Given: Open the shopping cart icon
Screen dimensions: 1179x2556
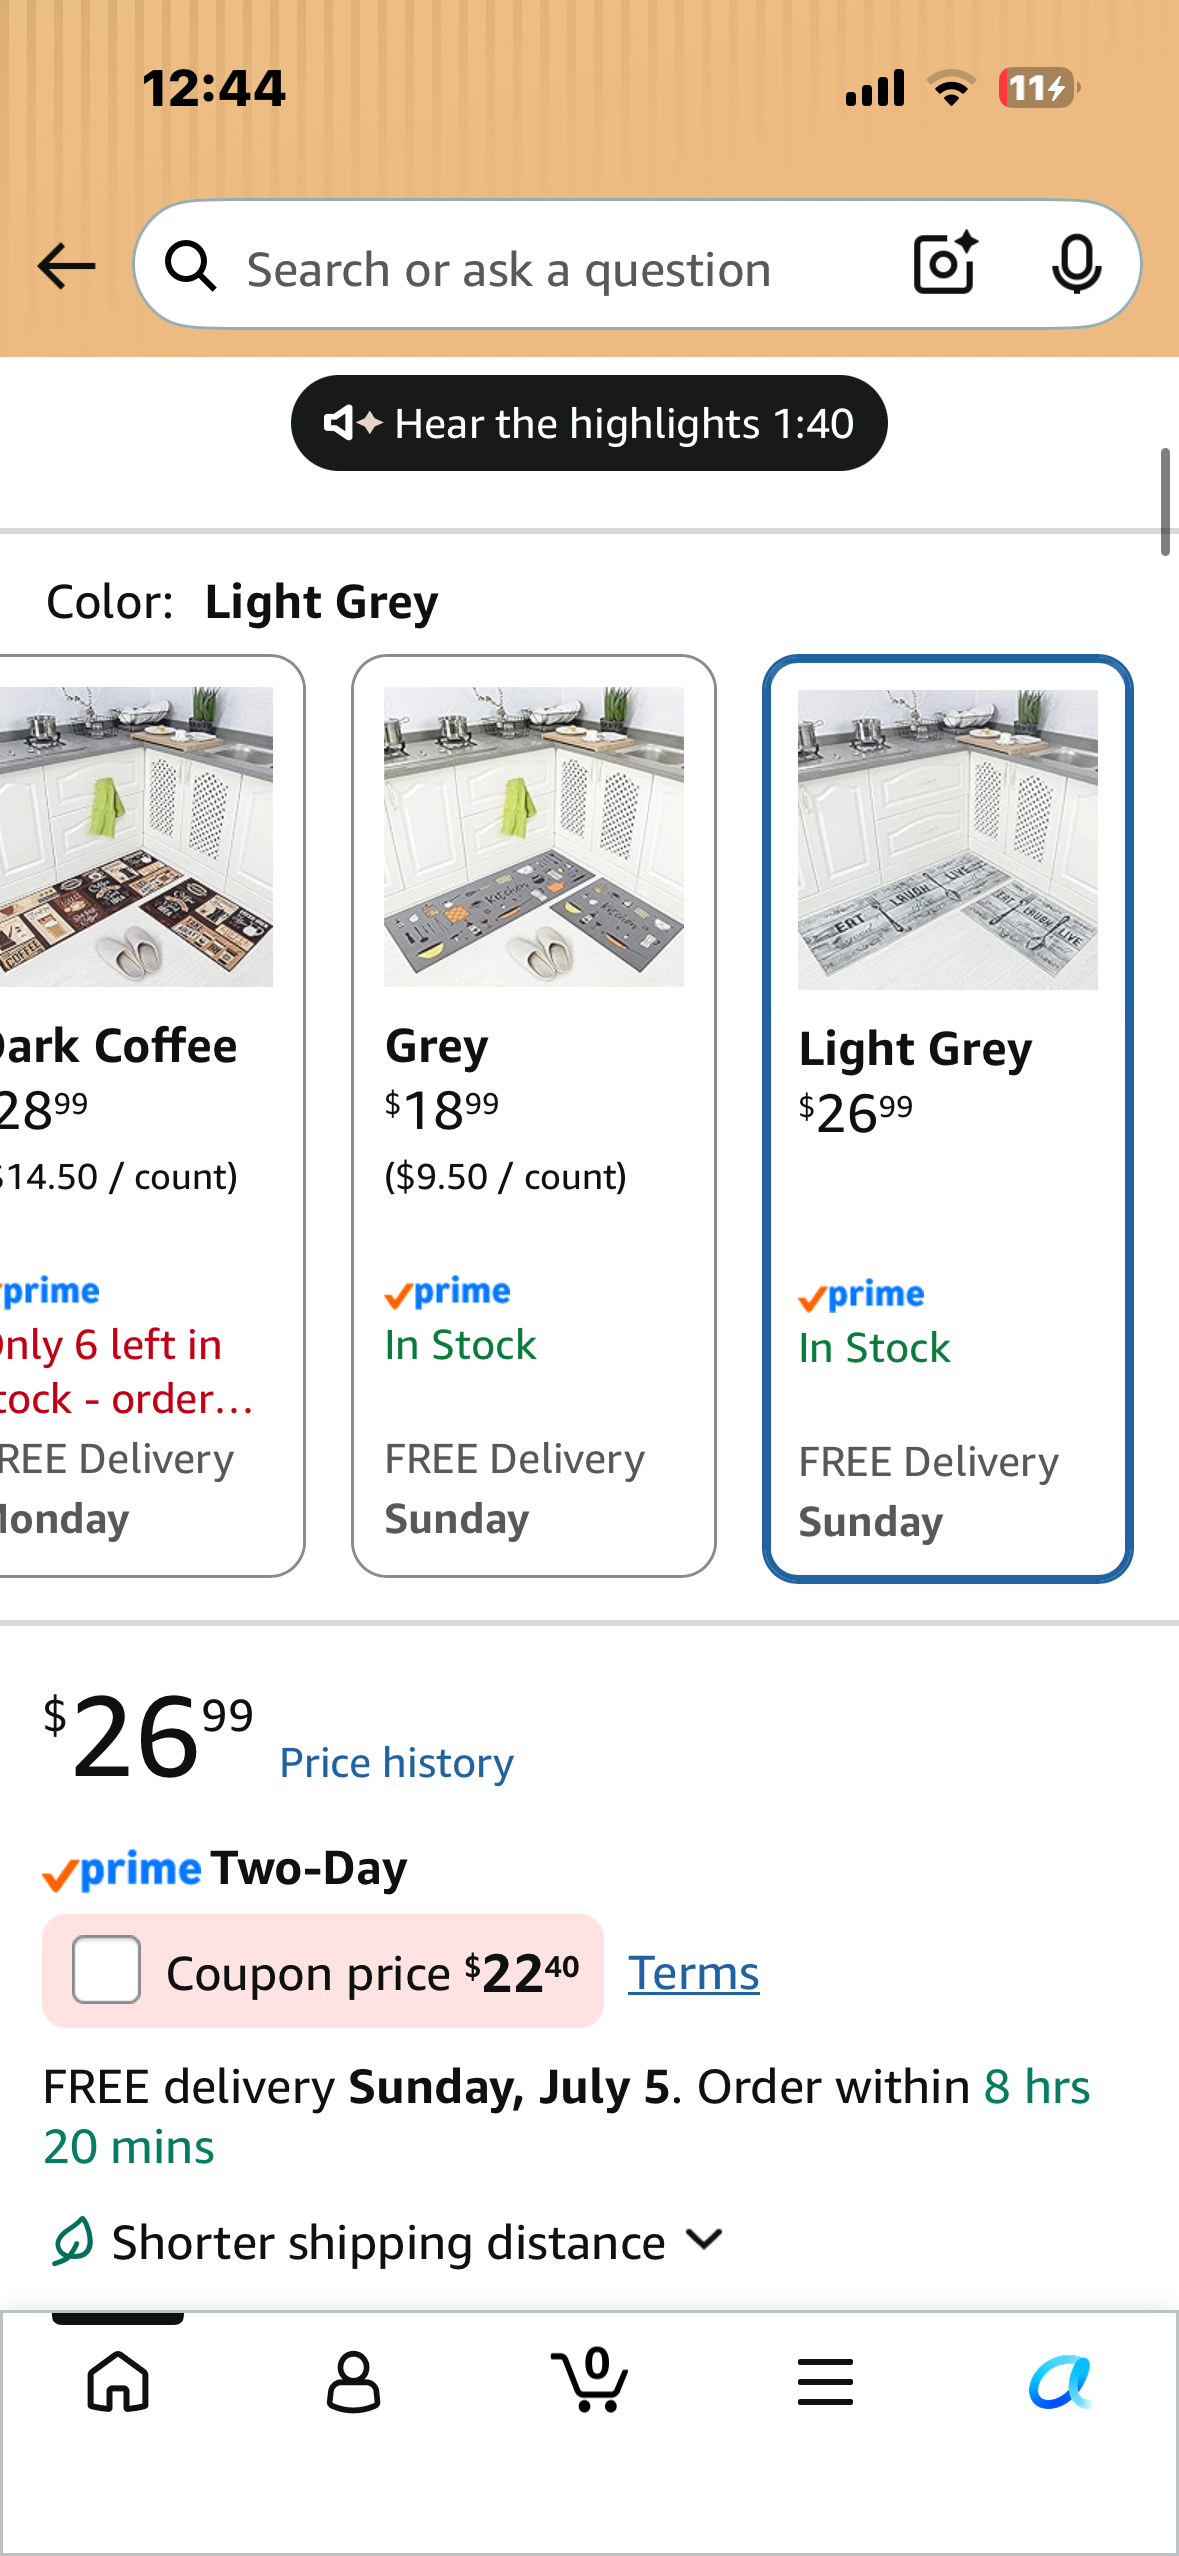Looking at the screenshot, I should pos(590,2379).
